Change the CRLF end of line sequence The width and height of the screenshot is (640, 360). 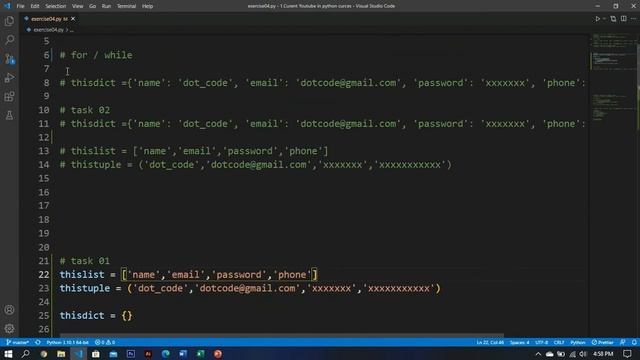click(x=559, y=342)
